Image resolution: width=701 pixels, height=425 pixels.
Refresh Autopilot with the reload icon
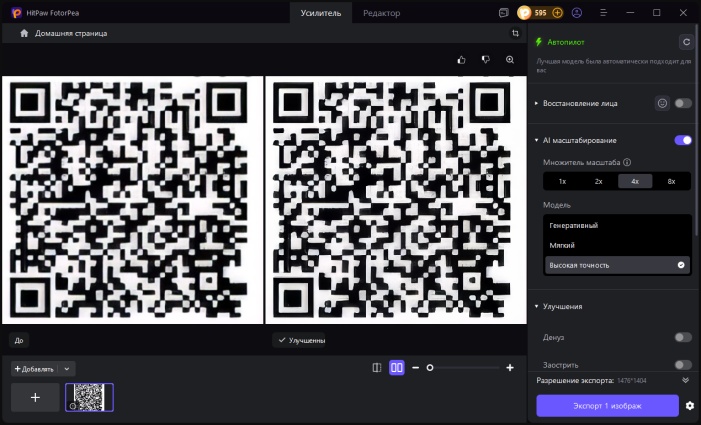click(x=686, y=42)
